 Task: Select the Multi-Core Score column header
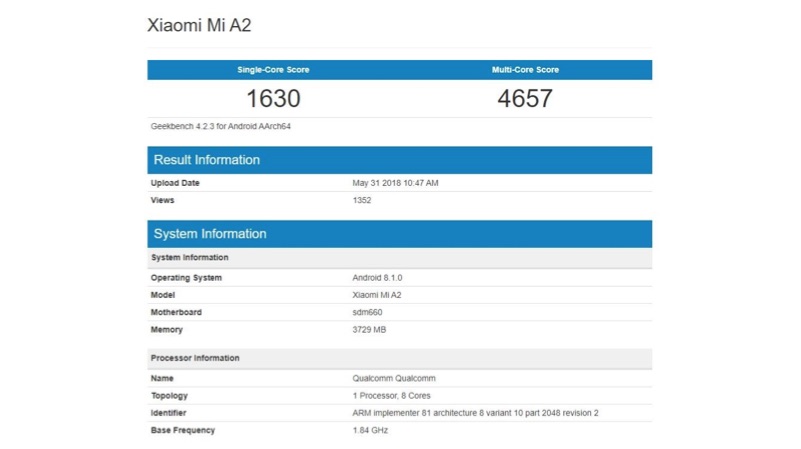tap(525, 70)
